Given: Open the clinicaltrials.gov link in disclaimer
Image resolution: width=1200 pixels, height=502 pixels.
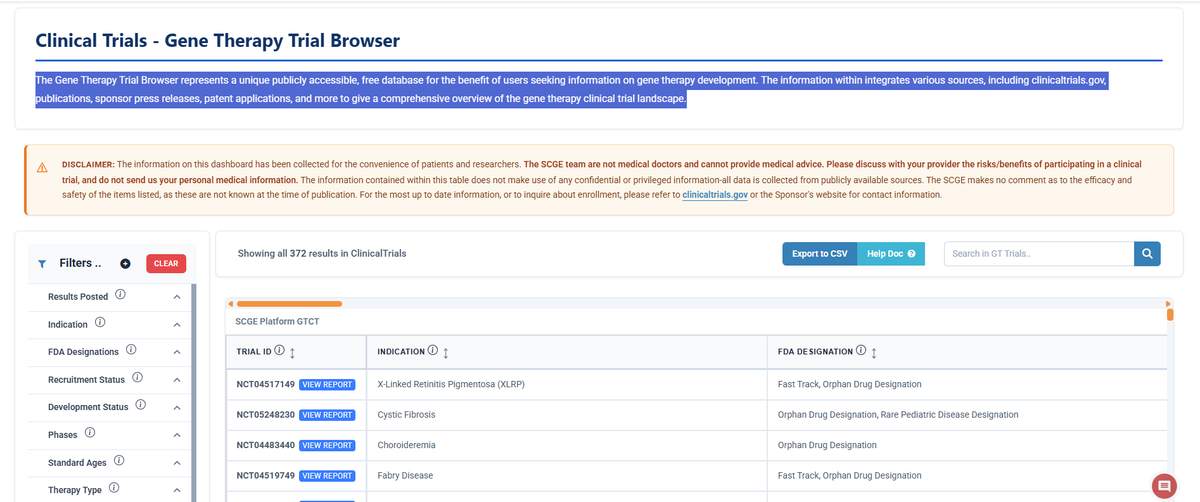Looking at the screenshot, I should click(715, 195).
